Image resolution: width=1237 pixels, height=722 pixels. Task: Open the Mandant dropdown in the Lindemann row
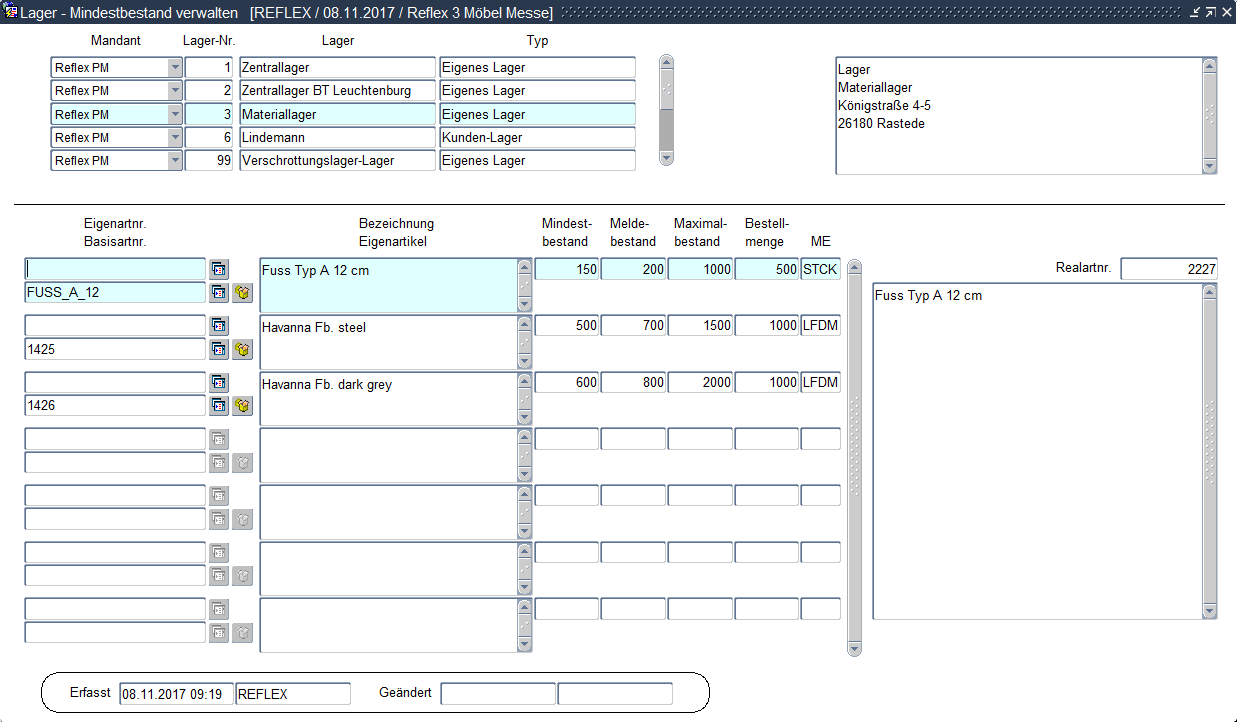(x=175, y=137)
